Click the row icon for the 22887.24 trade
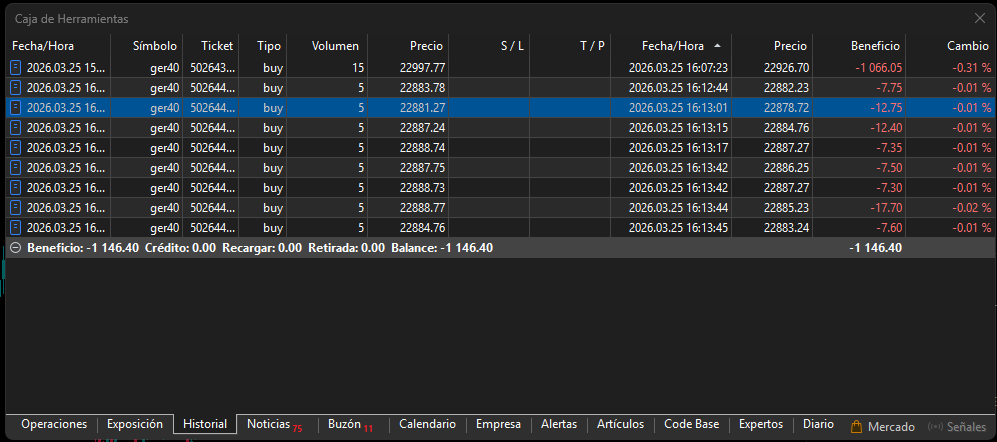997x442 pixels. pos(16,127)
